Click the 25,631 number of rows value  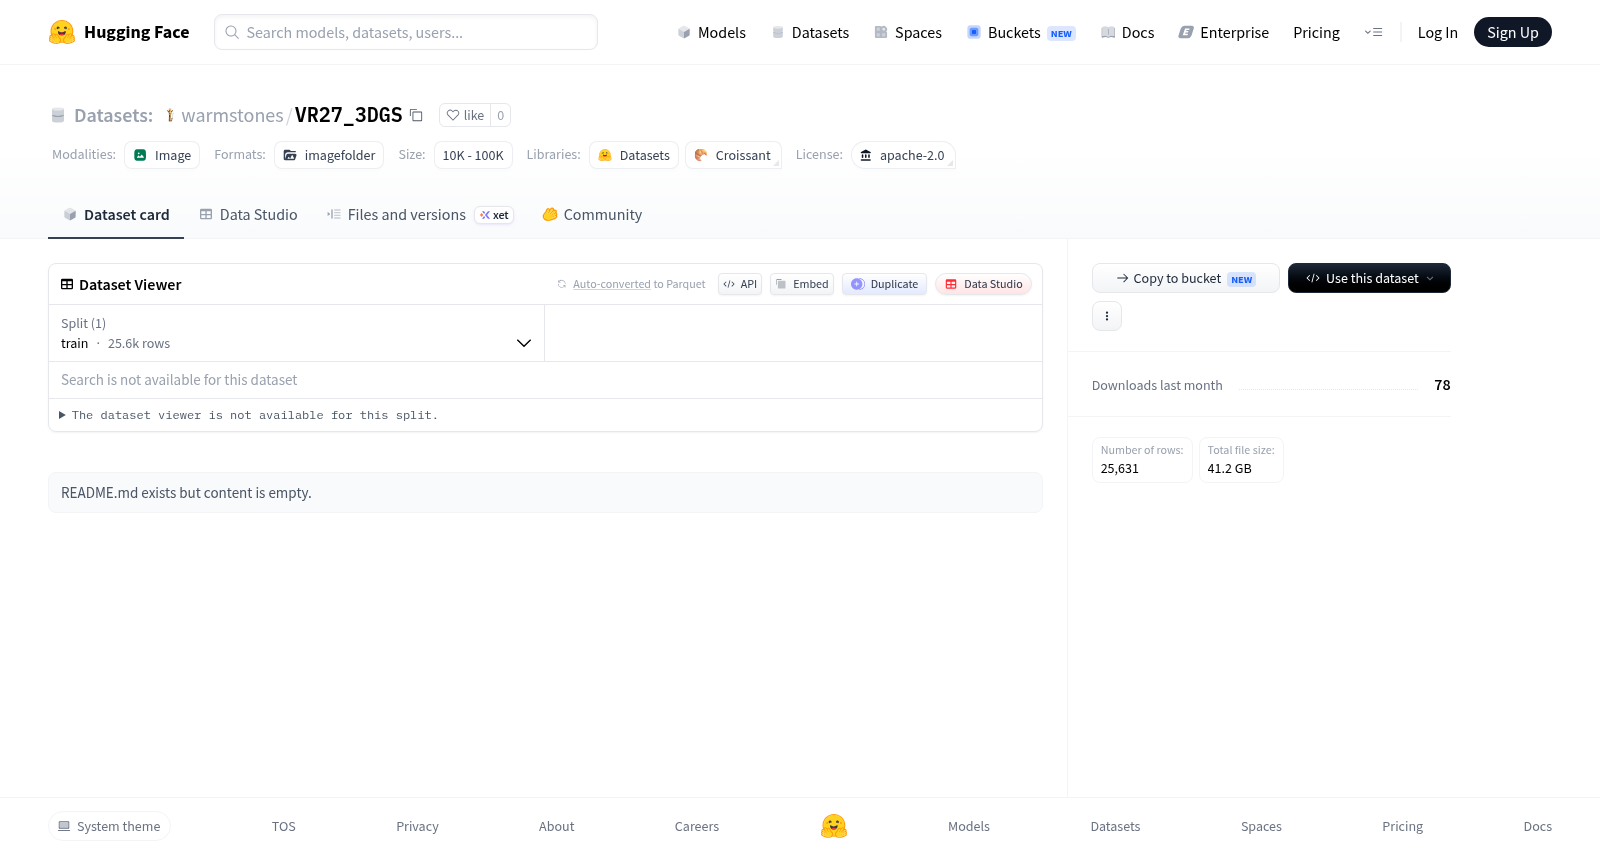pos(1120,468)
